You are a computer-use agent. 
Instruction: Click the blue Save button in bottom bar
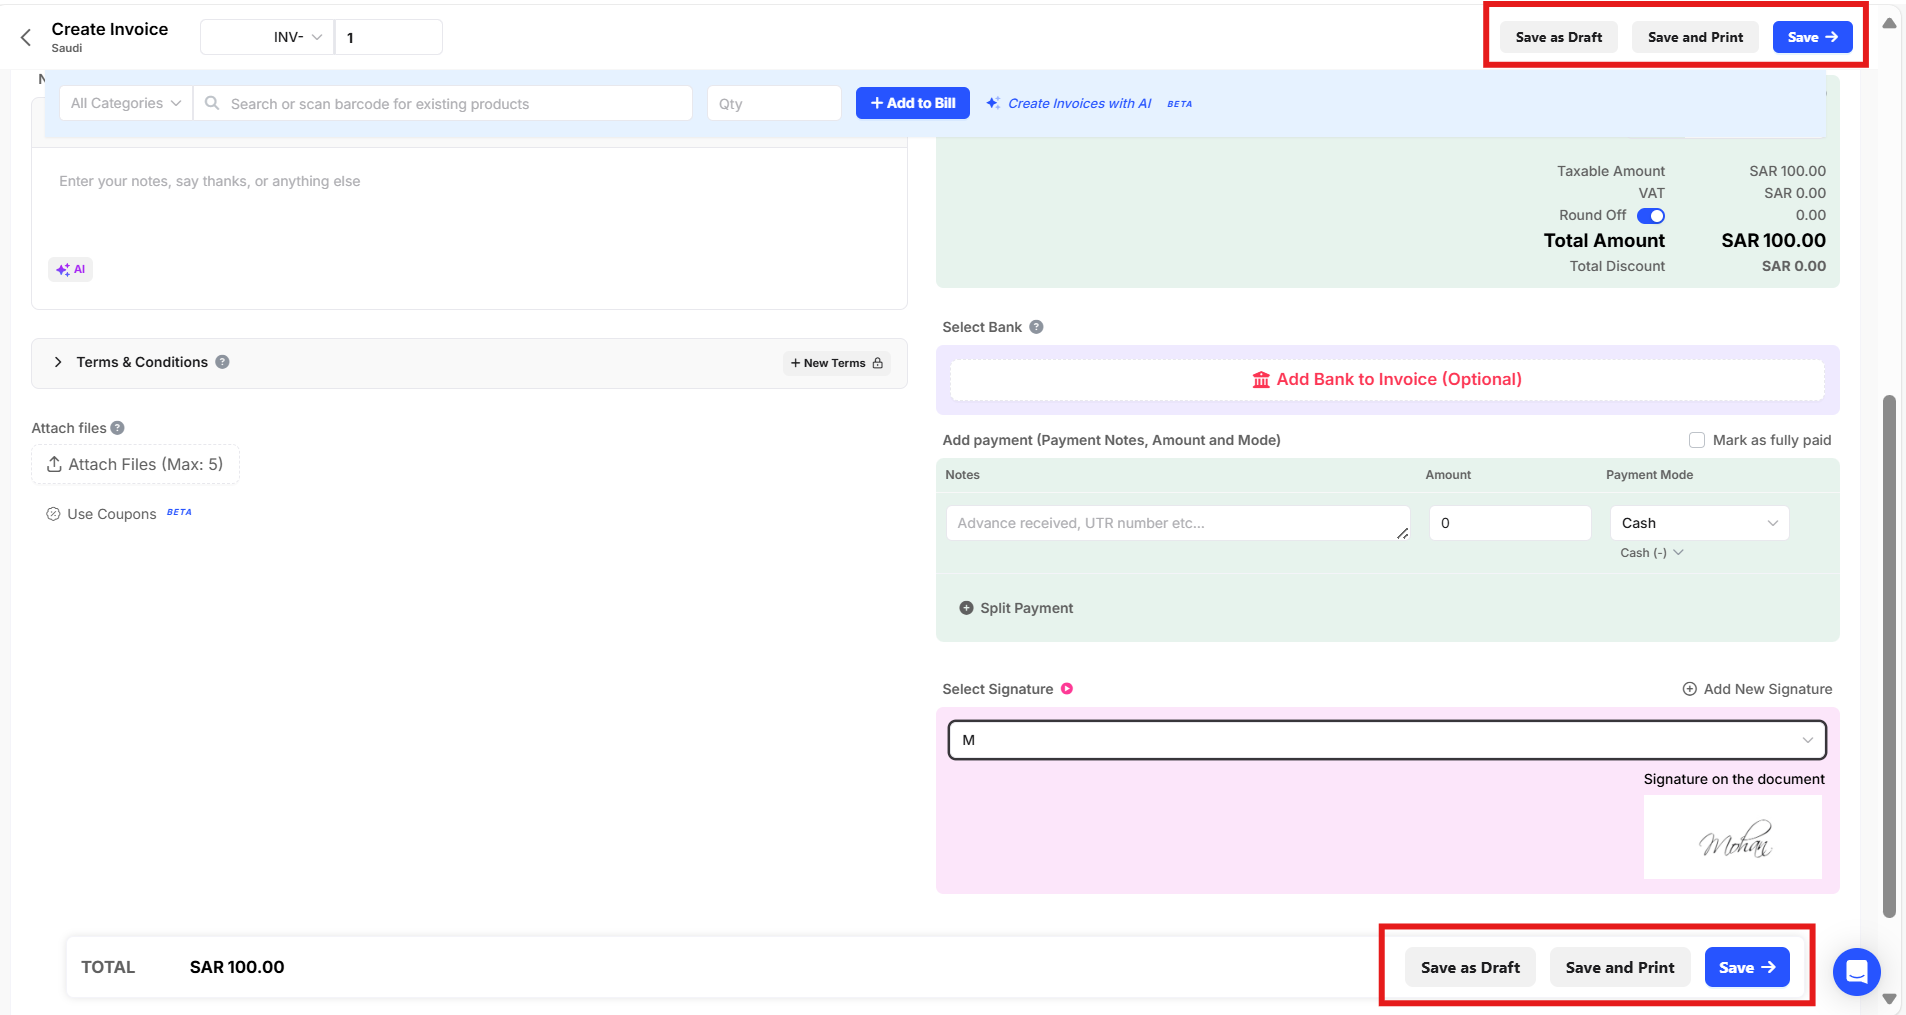point(1747,967)
